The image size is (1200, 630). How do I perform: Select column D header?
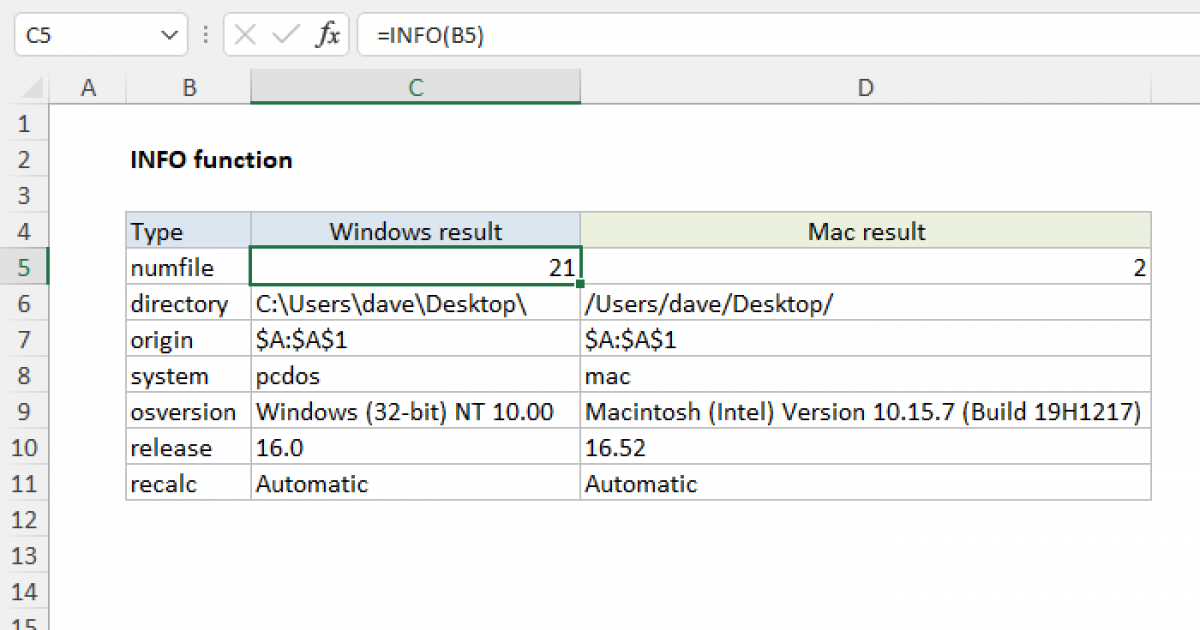click(865, 88)
